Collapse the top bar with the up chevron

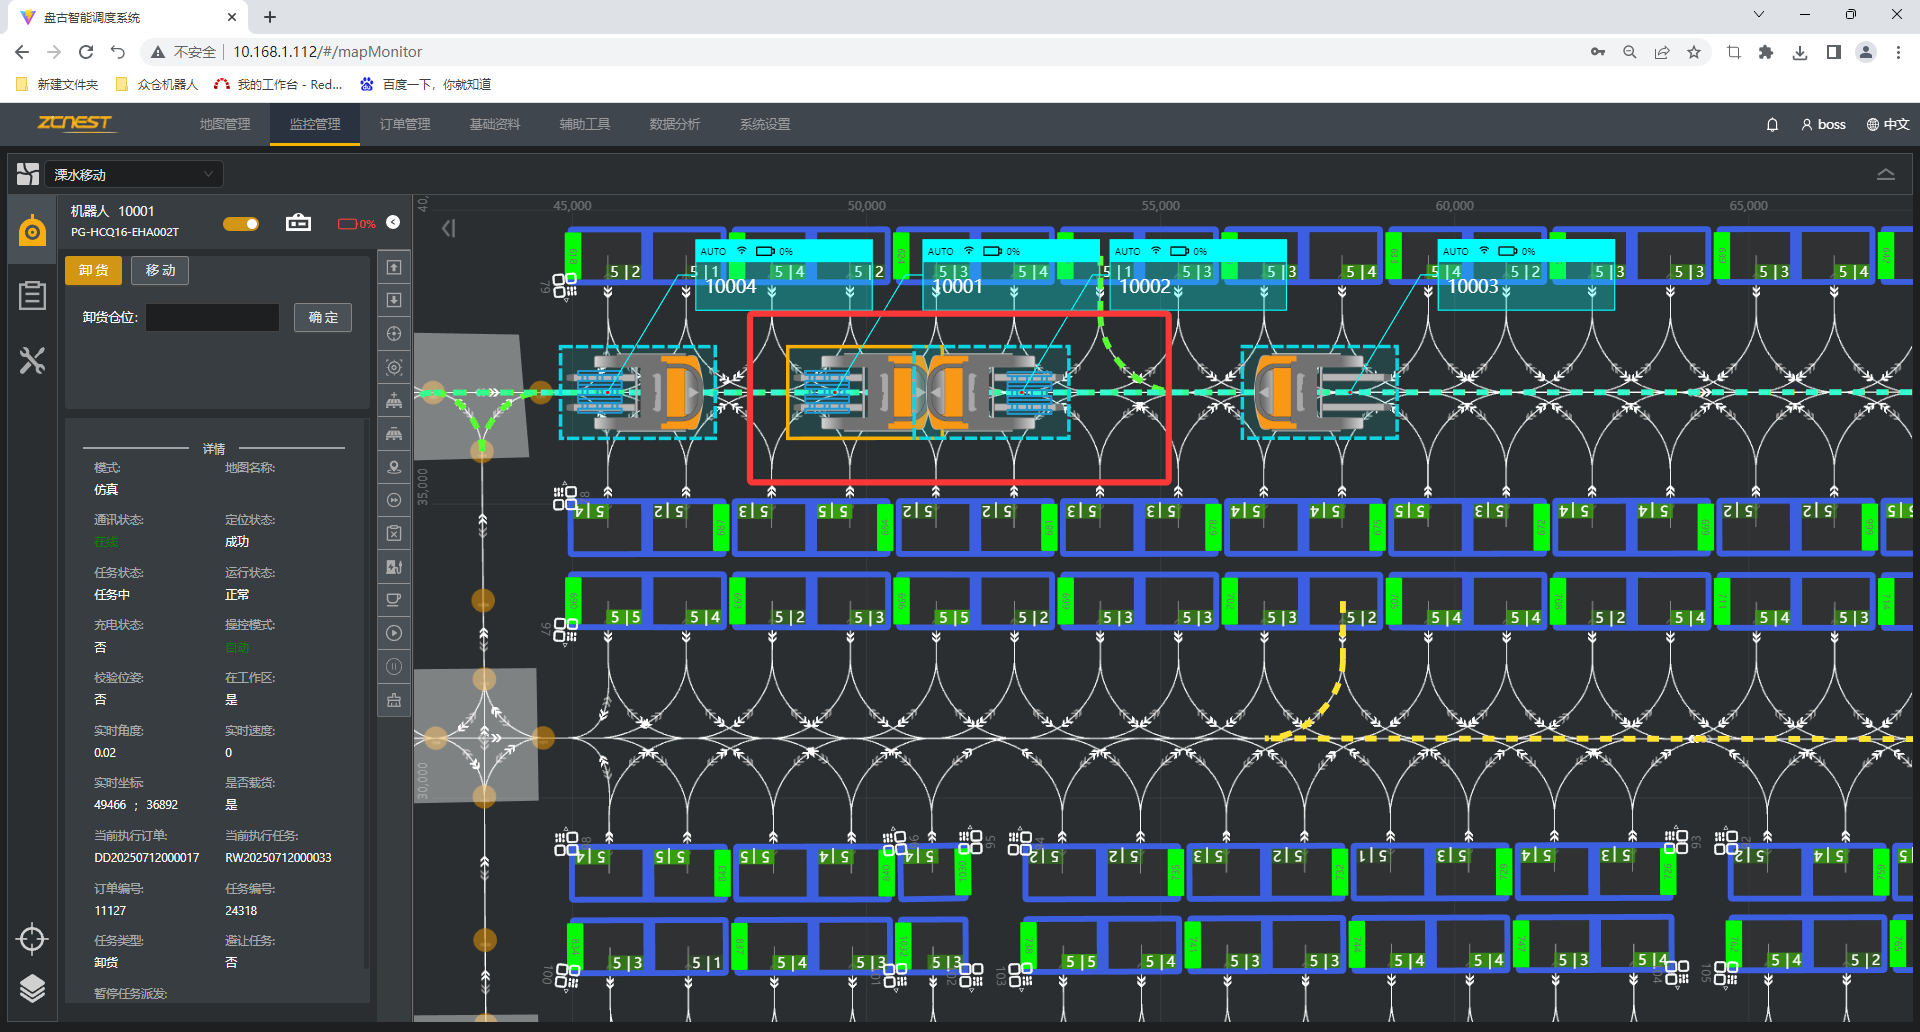tap(1885, 175)
